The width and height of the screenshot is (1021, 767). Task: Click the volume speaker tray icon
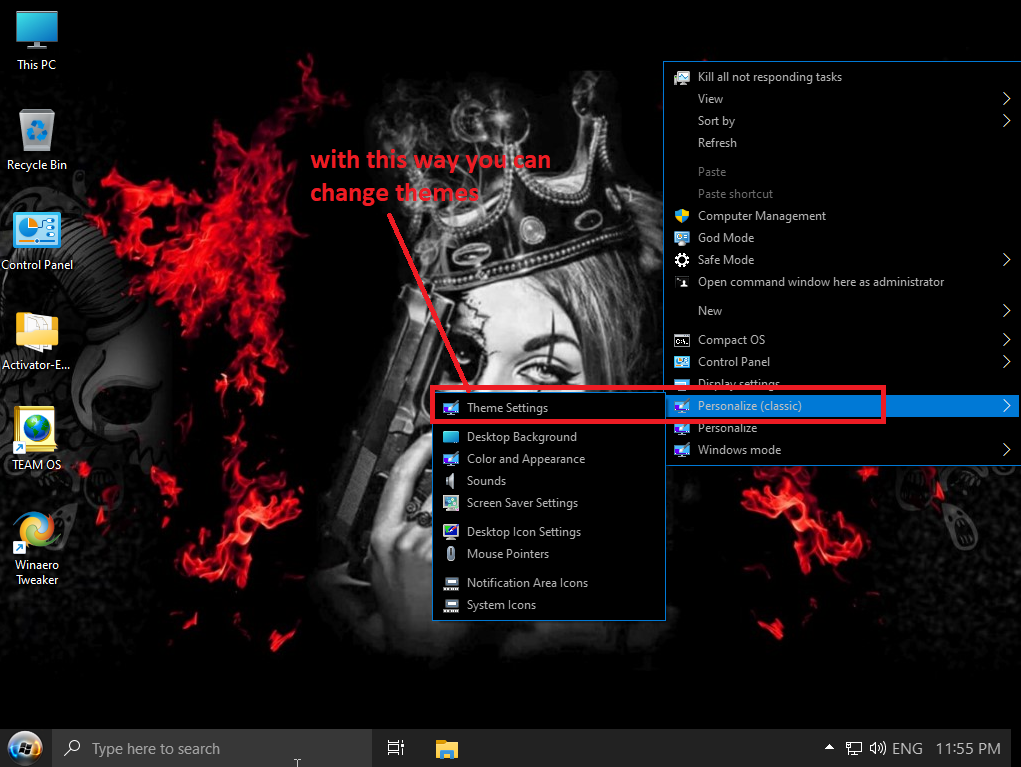pyautogui.click(x=877, y=748)
